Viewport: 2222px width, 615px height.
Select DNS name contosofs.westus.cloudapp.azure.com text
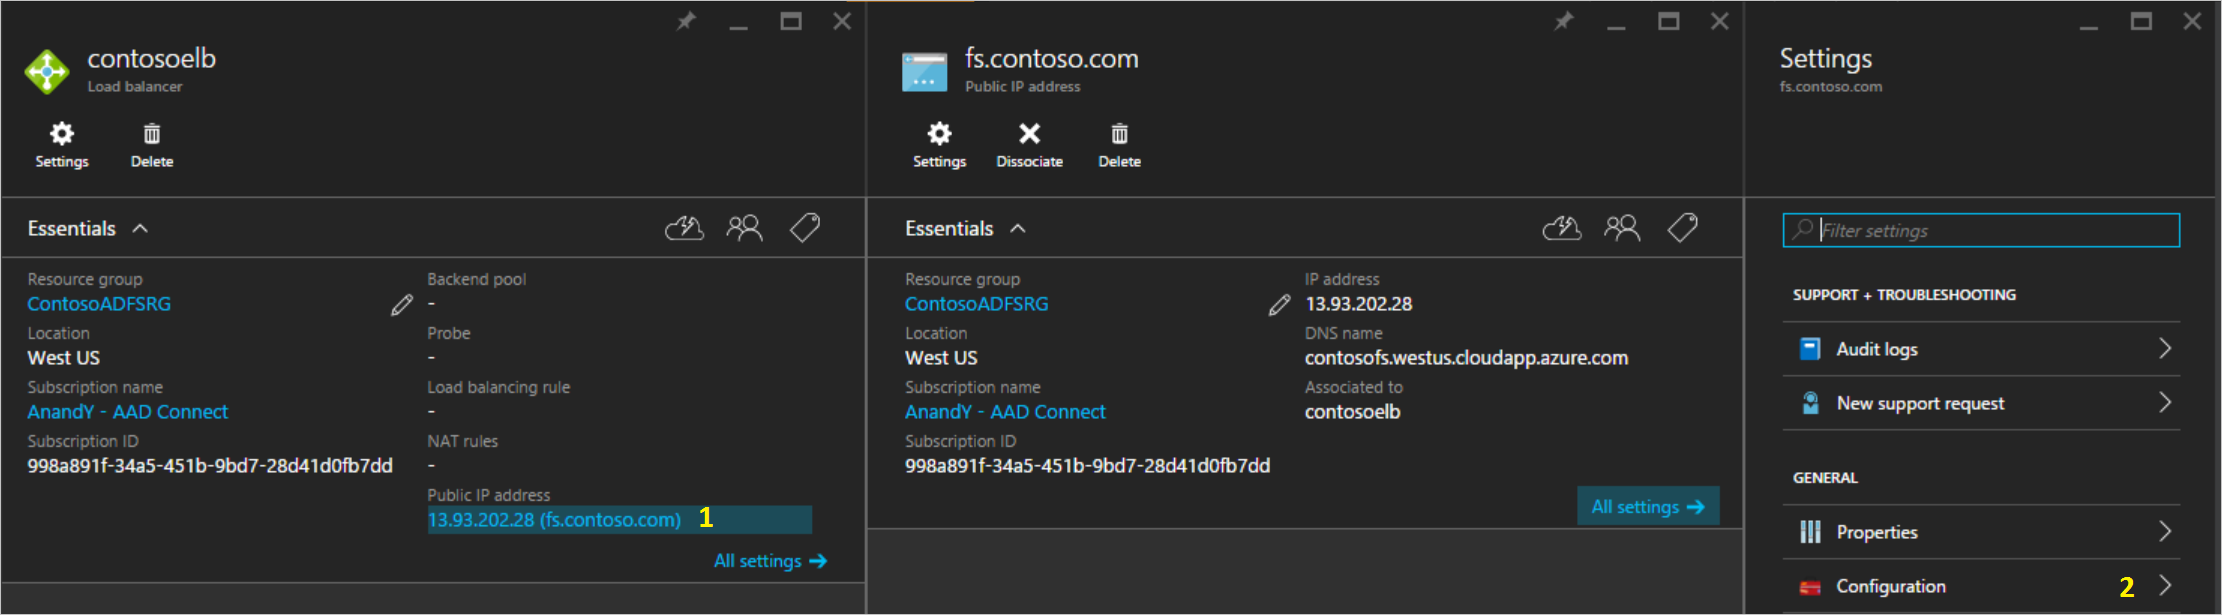click(x=1466, y=358)
